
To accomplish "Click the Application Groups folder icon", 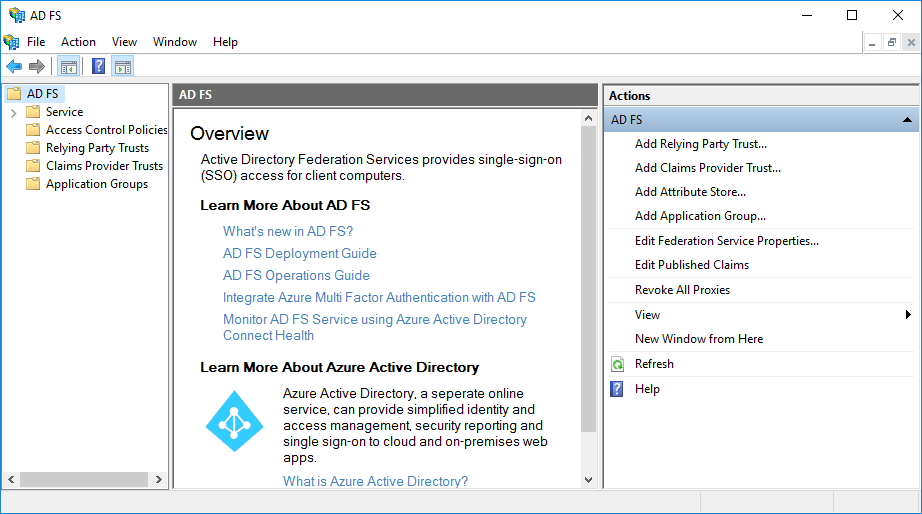I will tap(33, 184).
